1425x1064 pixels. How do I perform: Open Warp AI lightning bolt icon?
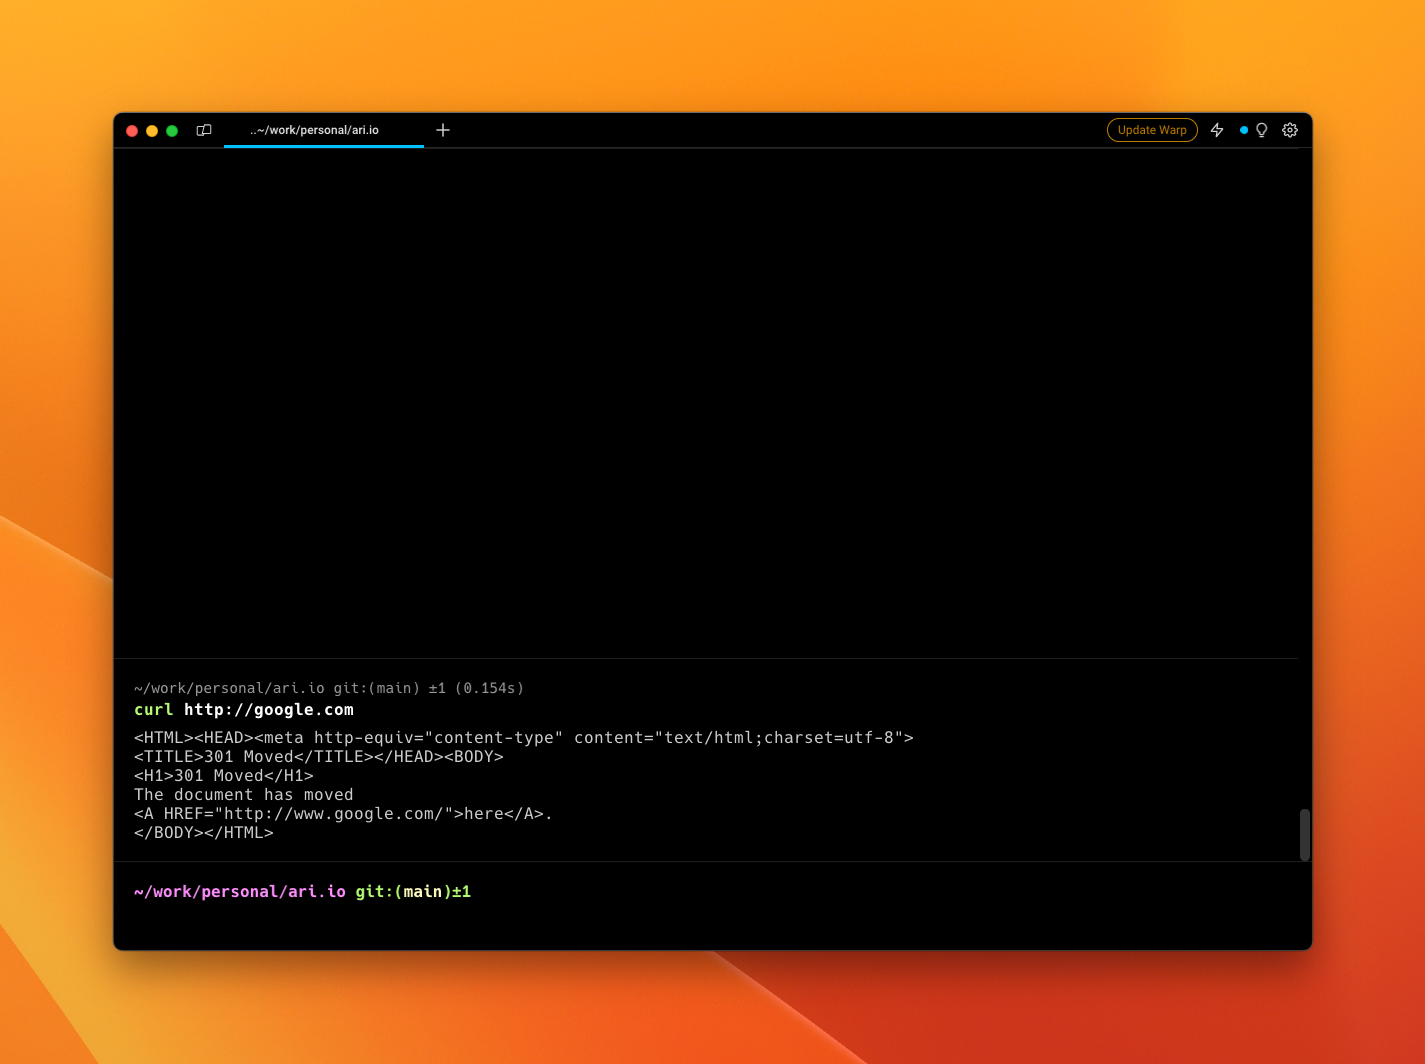point(1217,130)
